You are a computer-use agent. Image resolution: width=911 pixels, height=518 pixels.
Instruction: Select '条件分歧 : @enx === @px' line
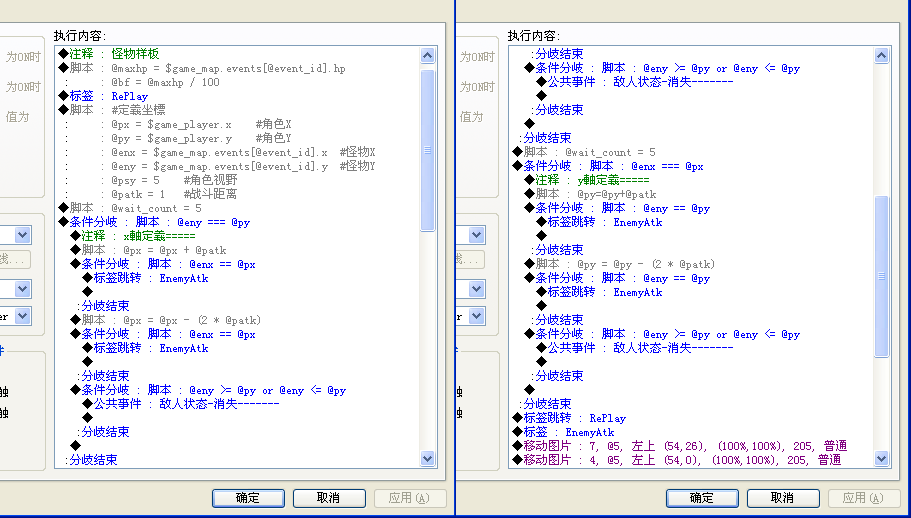[x=608, y=166]
